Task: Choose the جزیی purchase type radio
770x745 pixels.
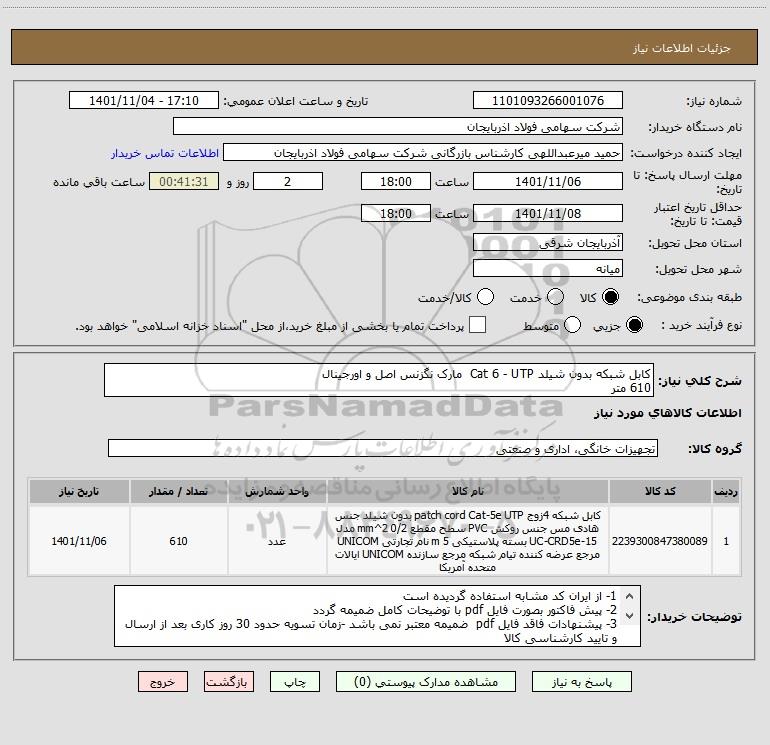Action: (x=634, y=325)
